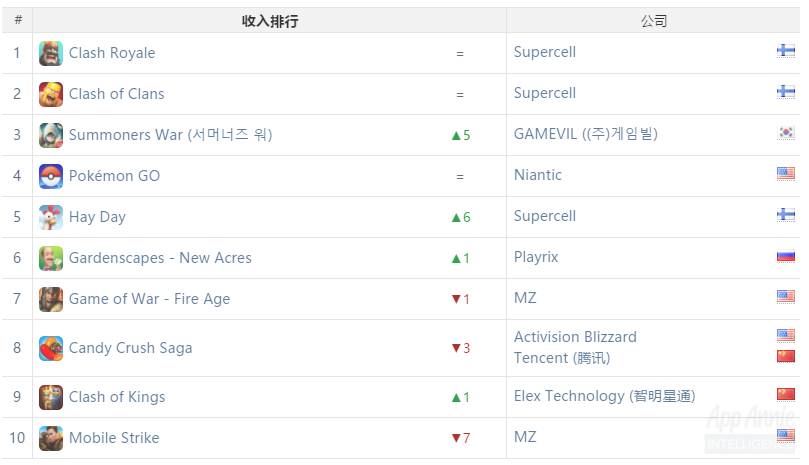809x465 pixels.
Task: Click South Korea flag next to GAMEVIL
Action: (x=786, y=133)
